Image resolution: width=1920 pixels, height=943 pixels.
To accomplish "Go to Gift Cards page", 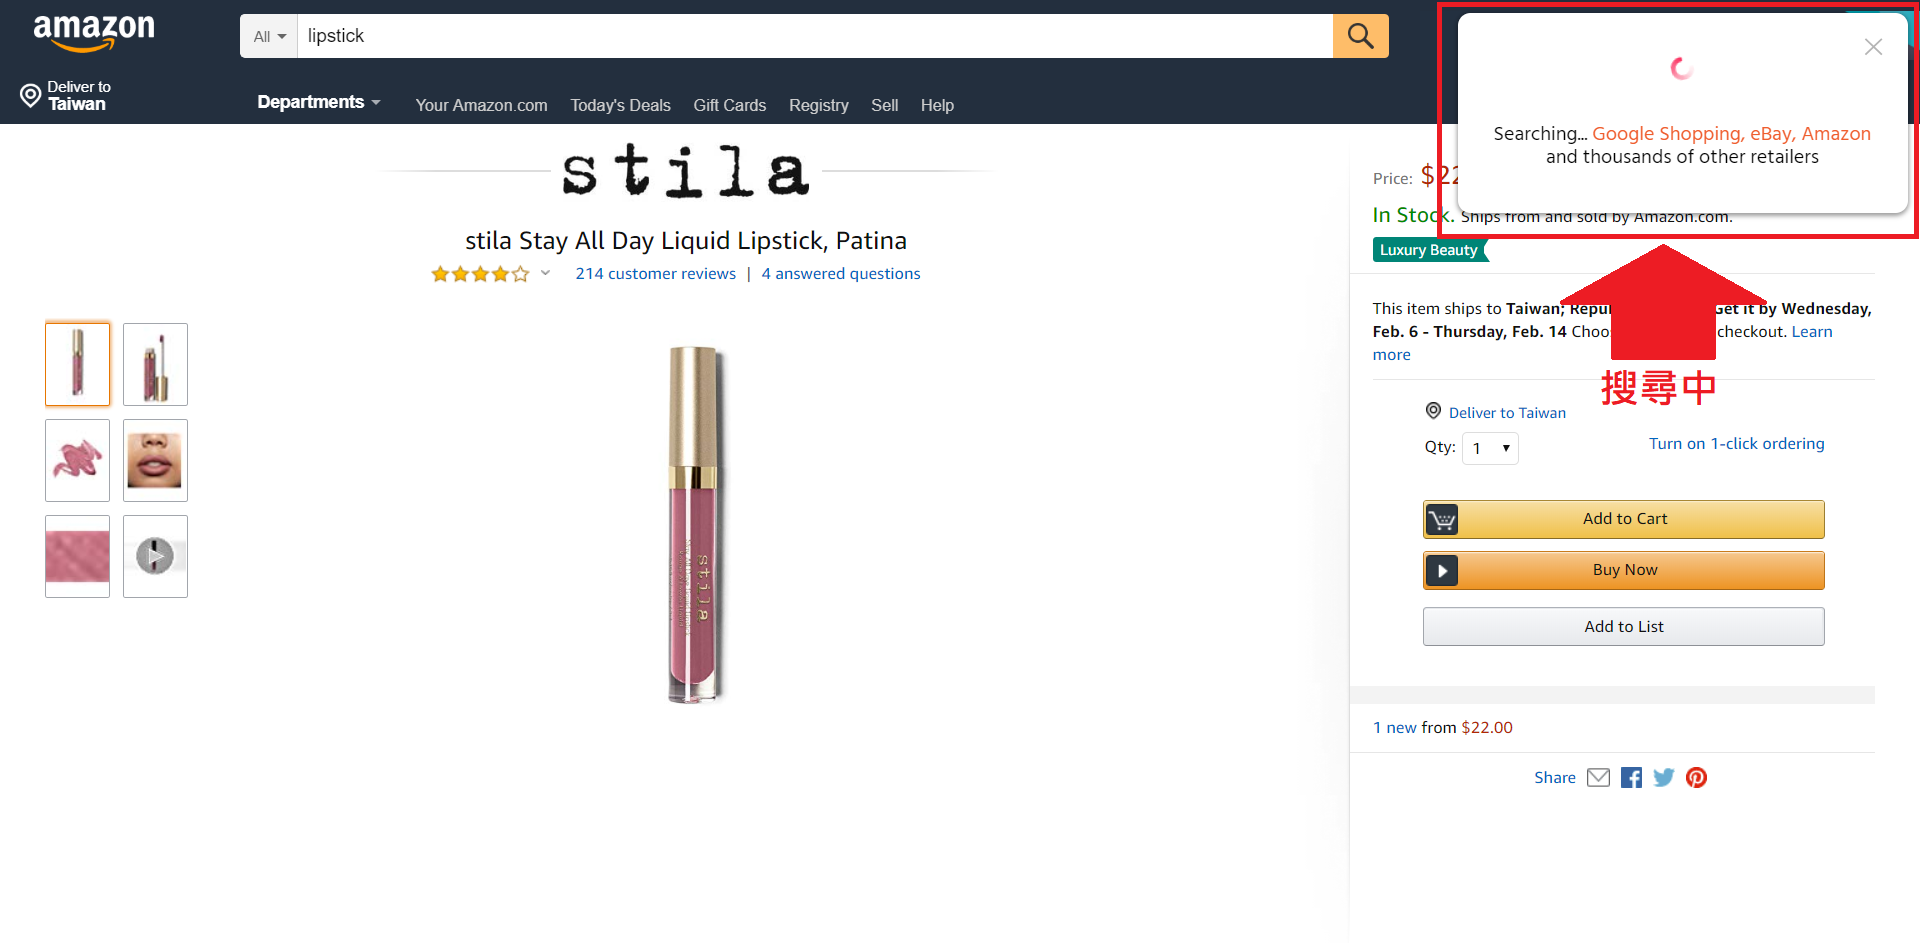I will pyautogui.click(x=729, y=105).
